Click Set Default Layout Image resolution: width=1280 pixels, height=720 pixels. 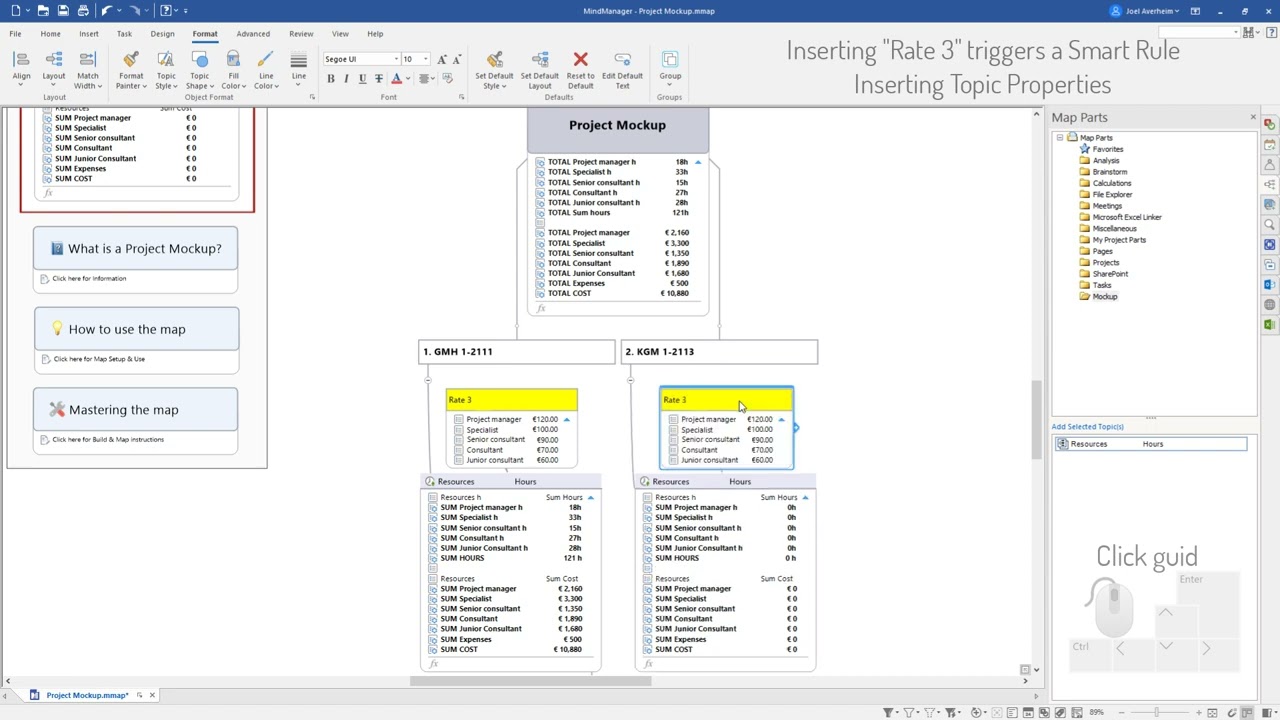[x=540, y=70]
